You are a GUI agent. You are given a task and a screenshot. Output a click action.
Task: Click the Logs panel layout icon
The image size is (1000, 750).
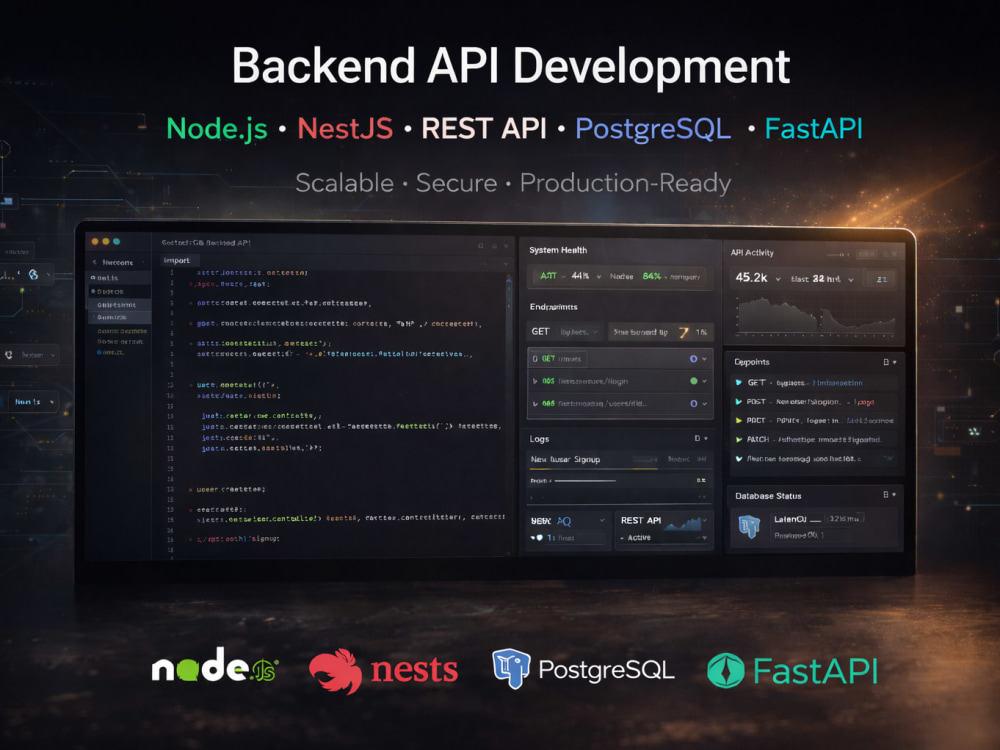pos(696,439)
